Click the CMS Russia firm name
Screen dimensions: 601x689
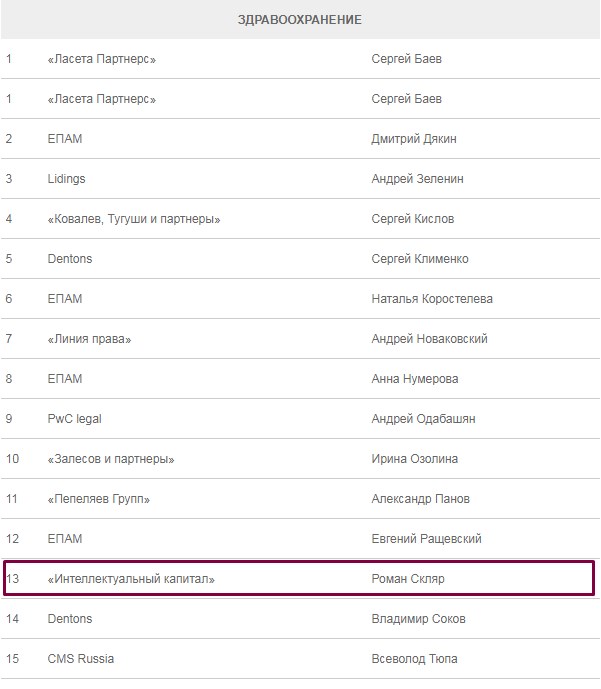(x=81, y=659)
